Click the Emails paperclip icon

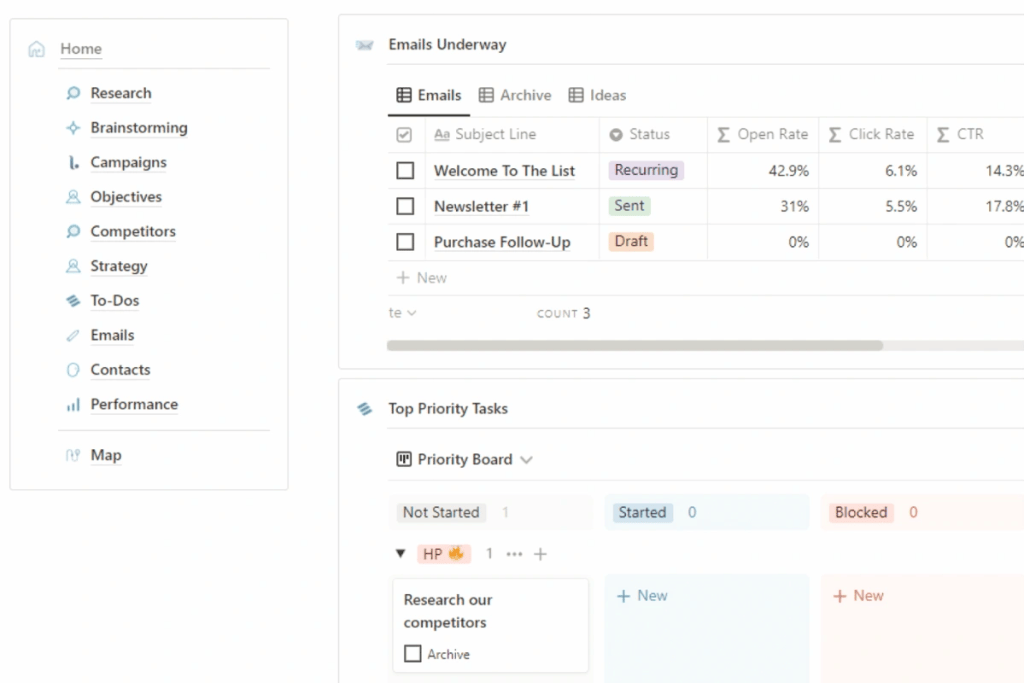[73, 336]
